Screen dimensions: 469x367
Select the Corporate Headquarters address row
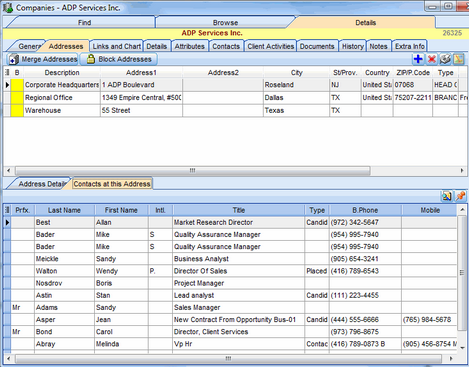click(235, 85)
